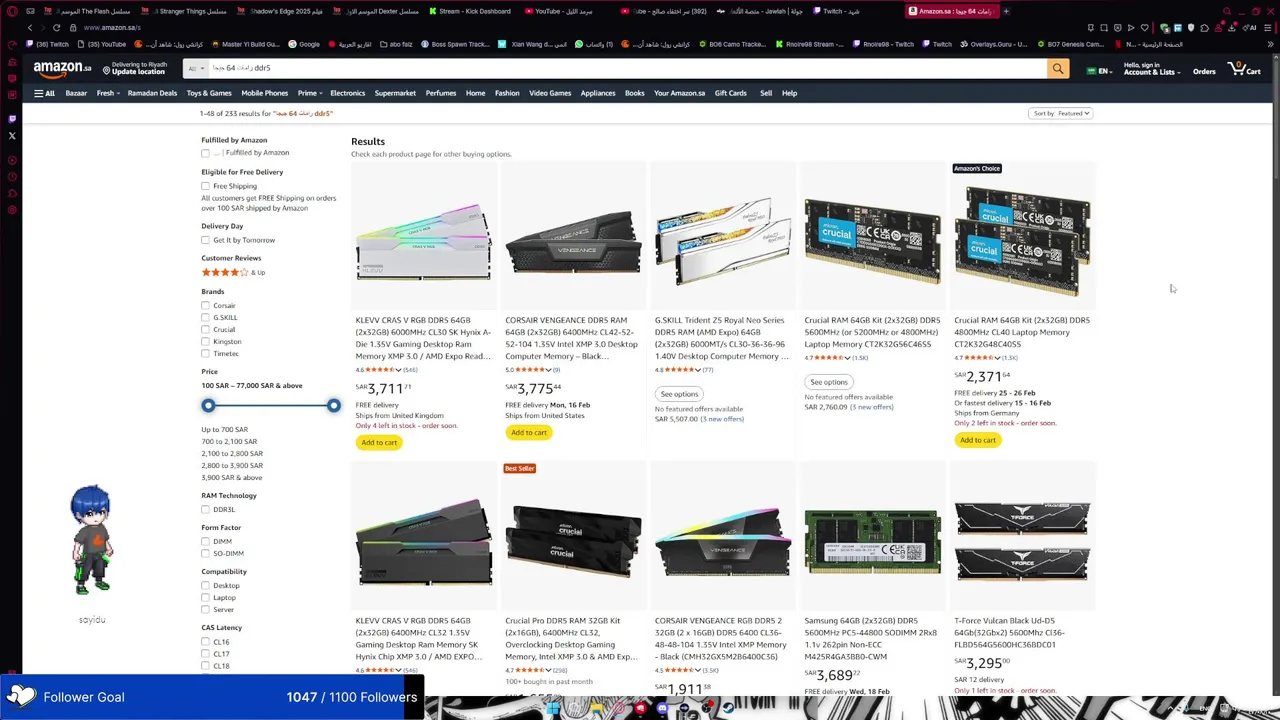The height and width of the screenshot is (720, 1280).
Task: Enable the Laptop compatibility checkbox
Action: tap(205, 597)
